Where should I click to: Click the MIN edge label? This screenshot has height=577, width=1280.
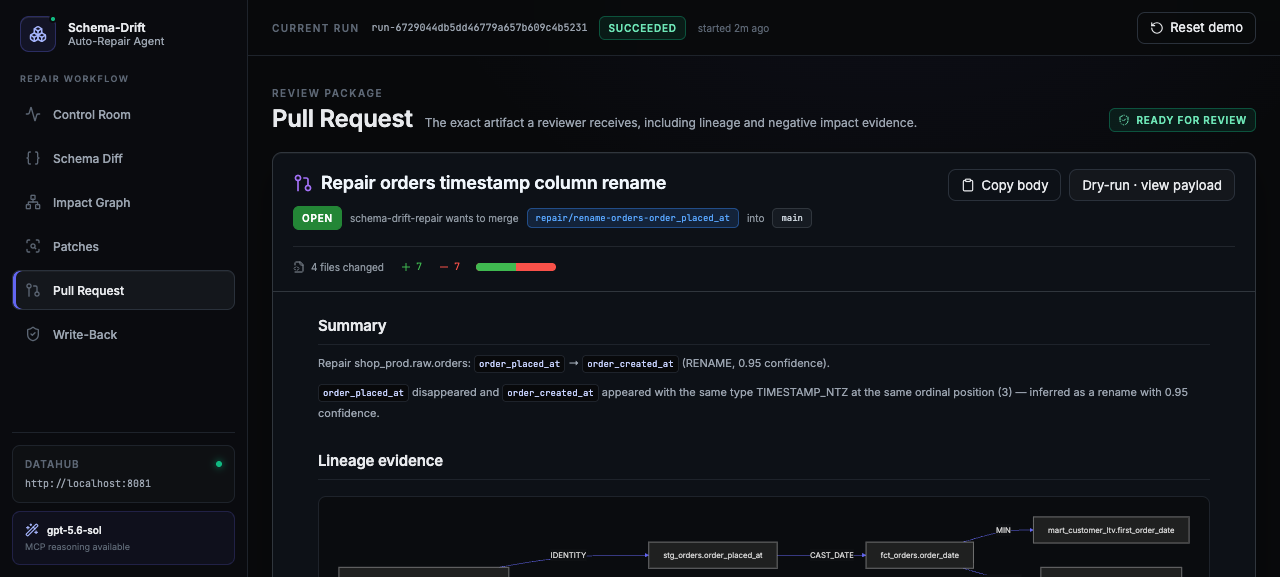[1004, 530]
